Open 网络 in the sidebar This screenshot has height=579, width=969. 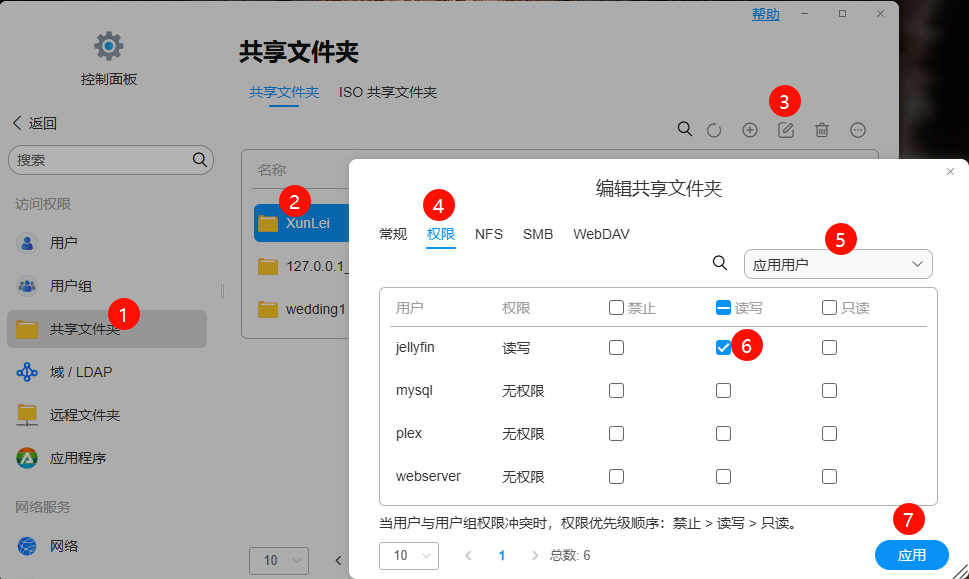tap(107, 546)
